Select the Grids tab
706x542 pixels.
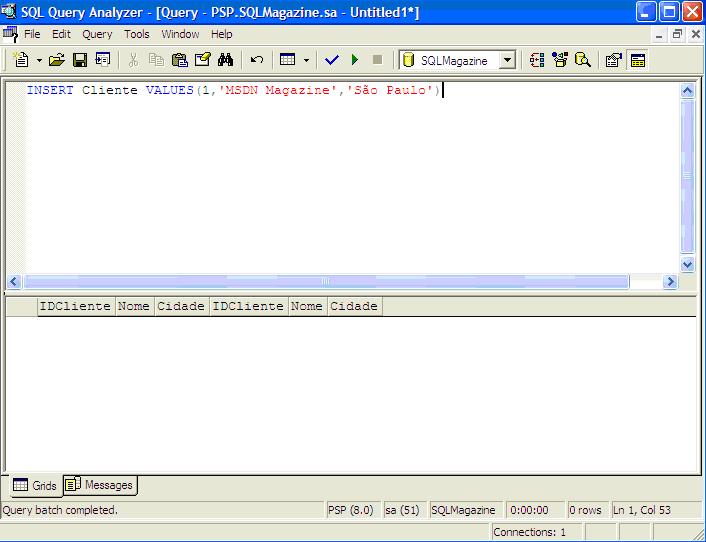[x=35, y=485]
